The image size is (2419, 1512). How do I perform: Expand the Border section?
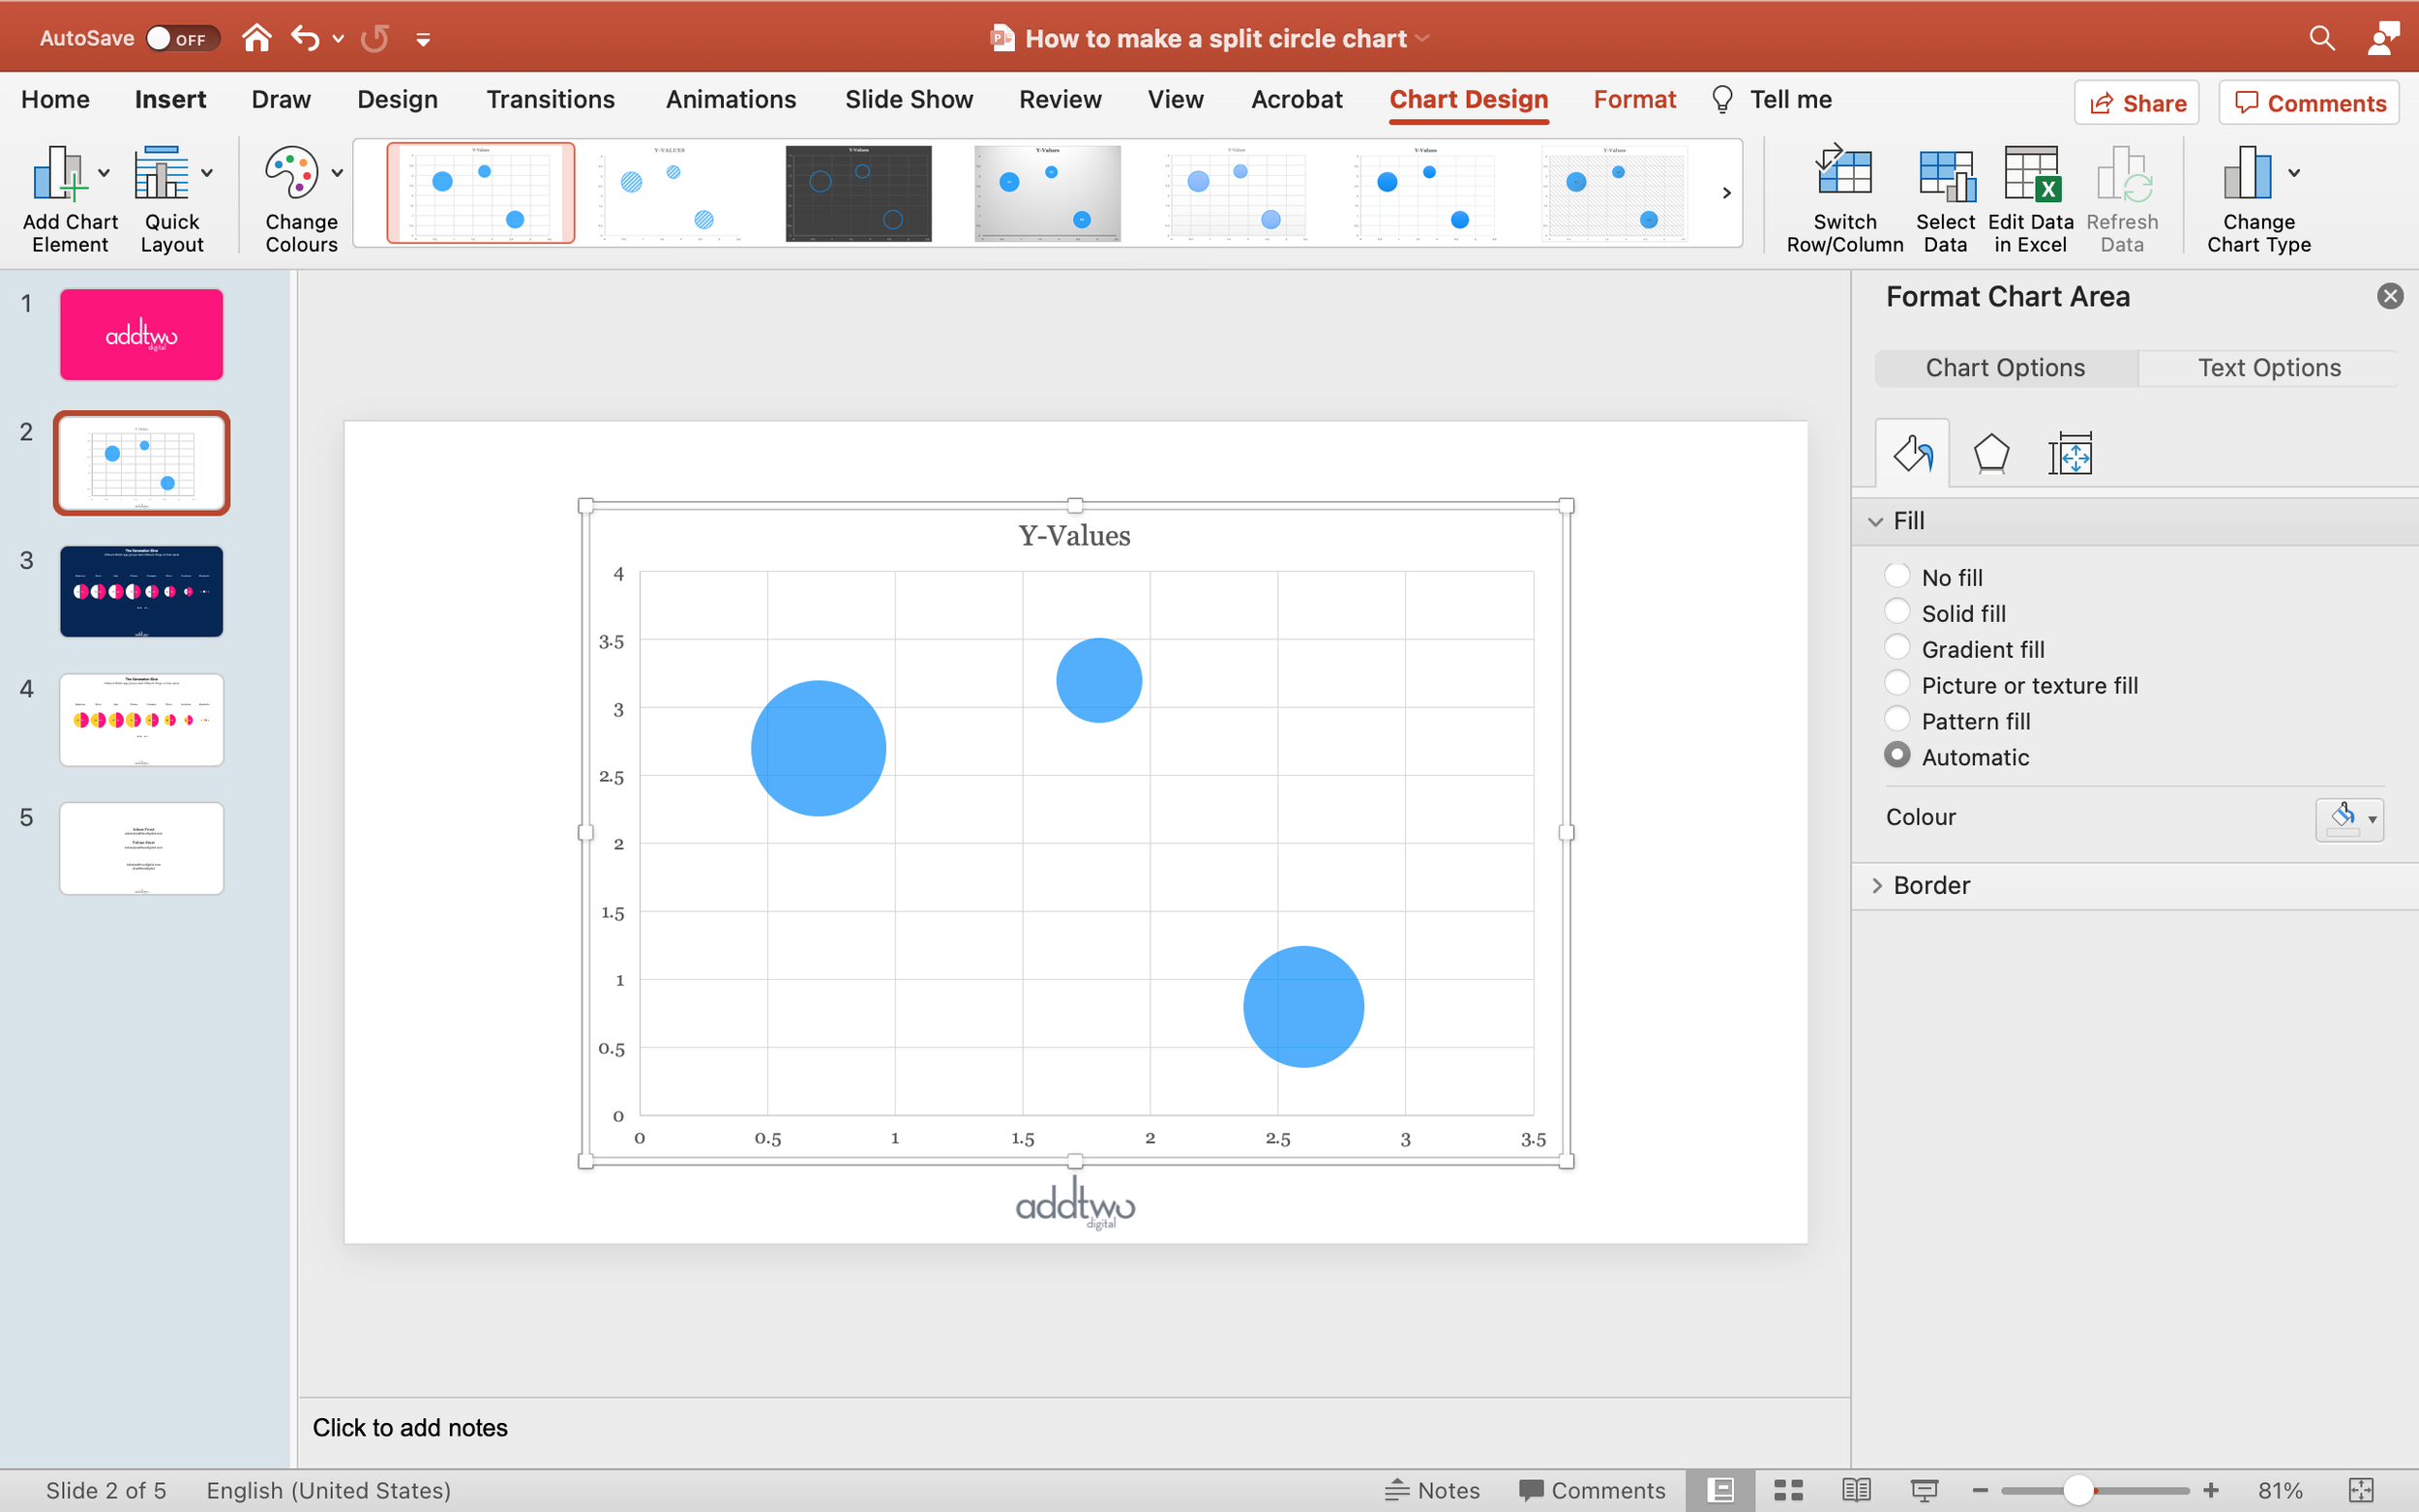[1930, 885]
